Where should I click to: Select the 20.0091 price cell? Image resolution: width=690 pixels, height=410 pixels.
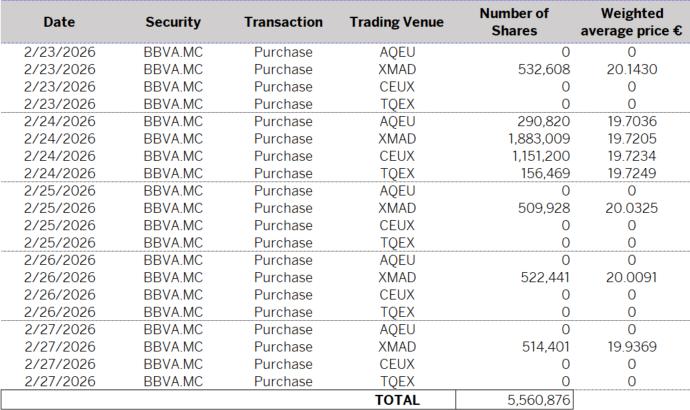[630, 277]
